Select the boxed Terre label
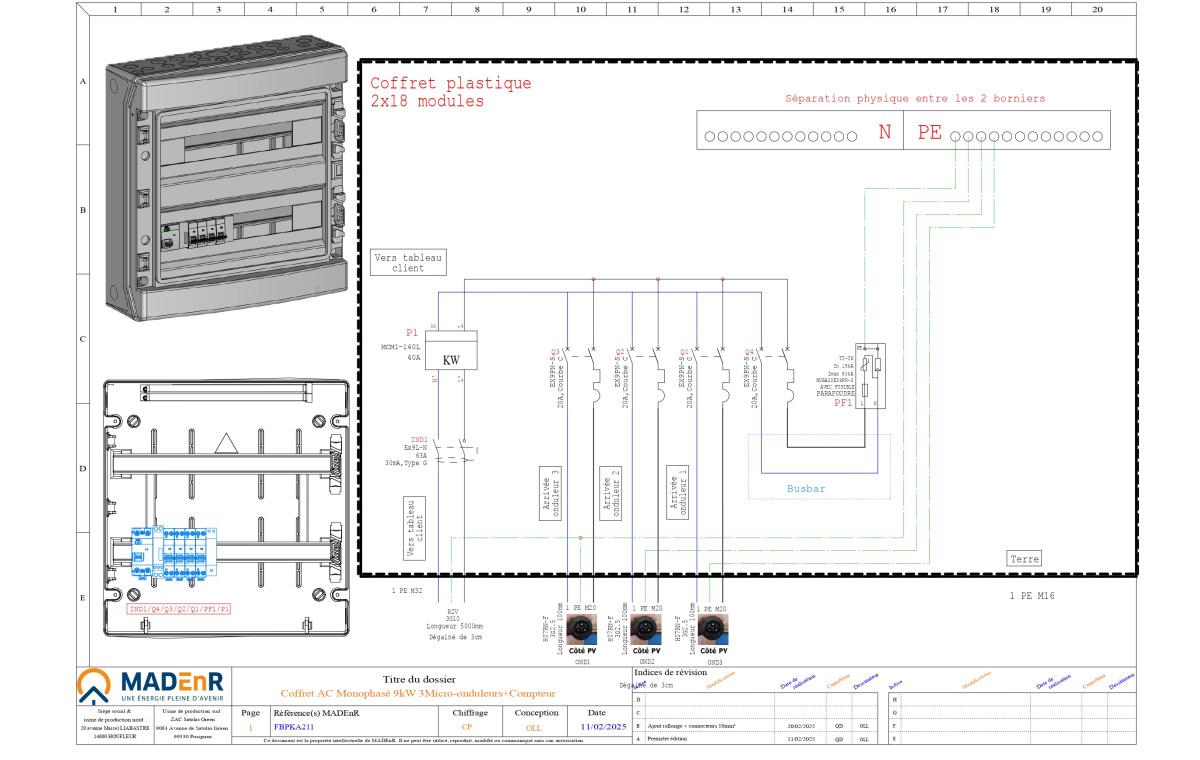 point(1025,559)
